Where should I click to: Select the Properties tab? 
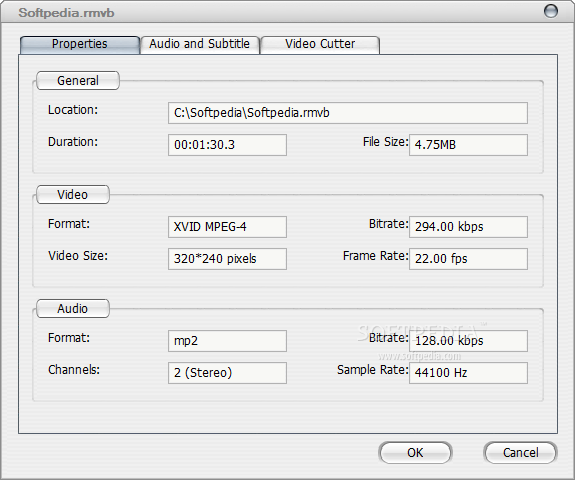(x=80, y=45)
